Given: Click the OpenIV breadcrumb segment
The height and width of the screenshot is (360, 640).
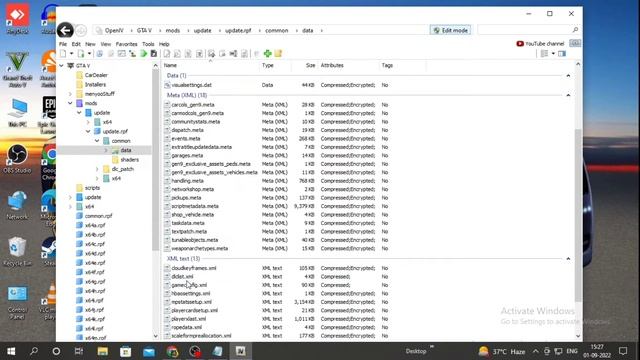Looking at the screenshot, I should [x=114, y=31].
